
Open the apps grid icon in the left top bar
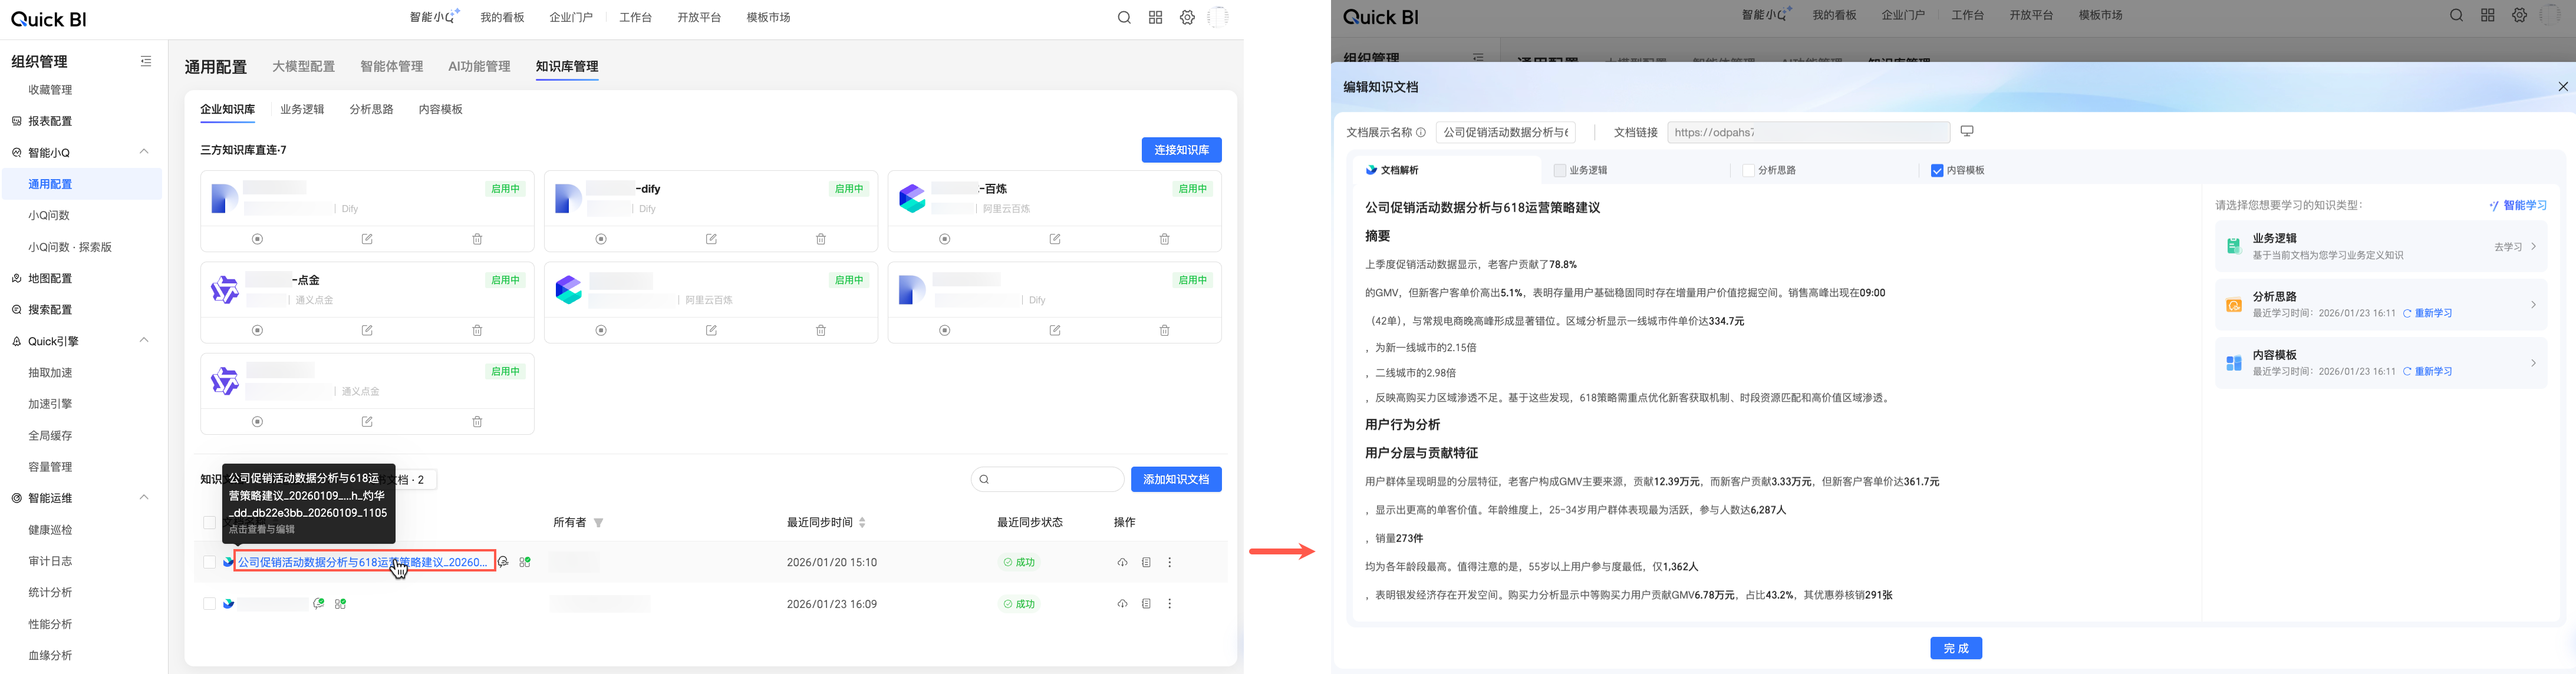(x=1155, y=18)
